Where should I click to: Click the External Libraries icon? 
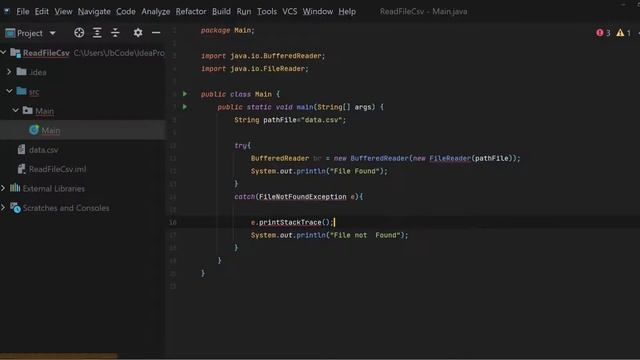coord(15,188)
